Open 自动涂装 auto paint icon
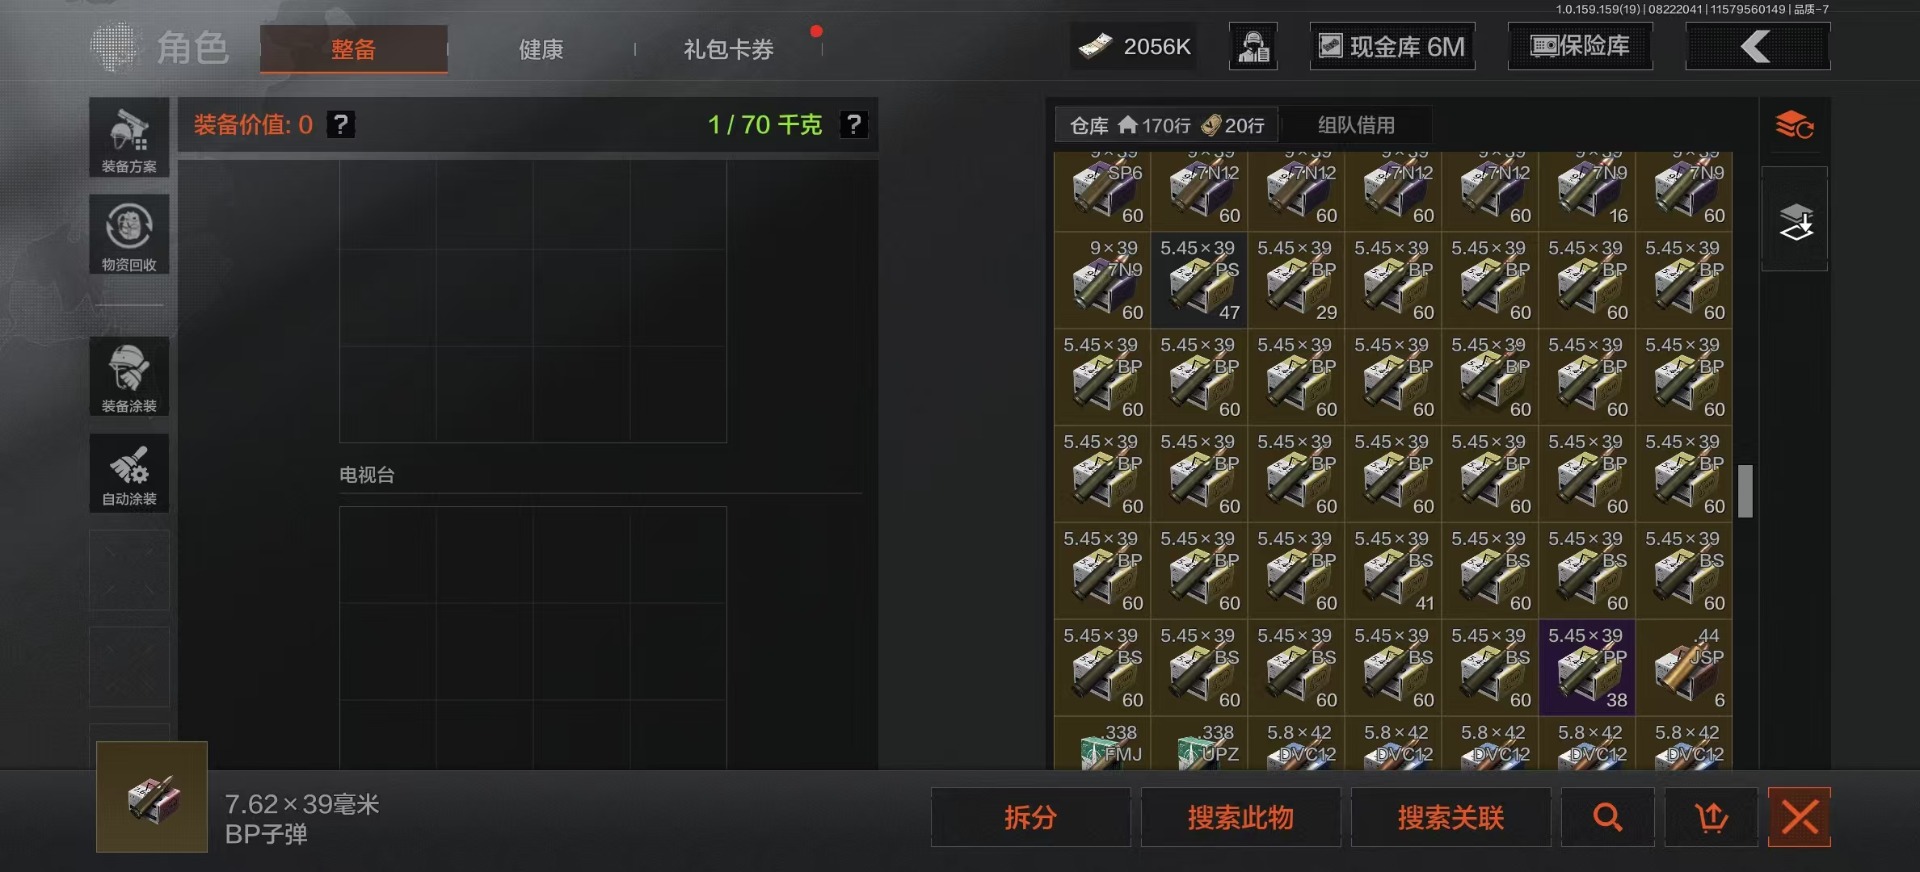The width and height of the screenshot is (1920, 872). click(129, 473)
